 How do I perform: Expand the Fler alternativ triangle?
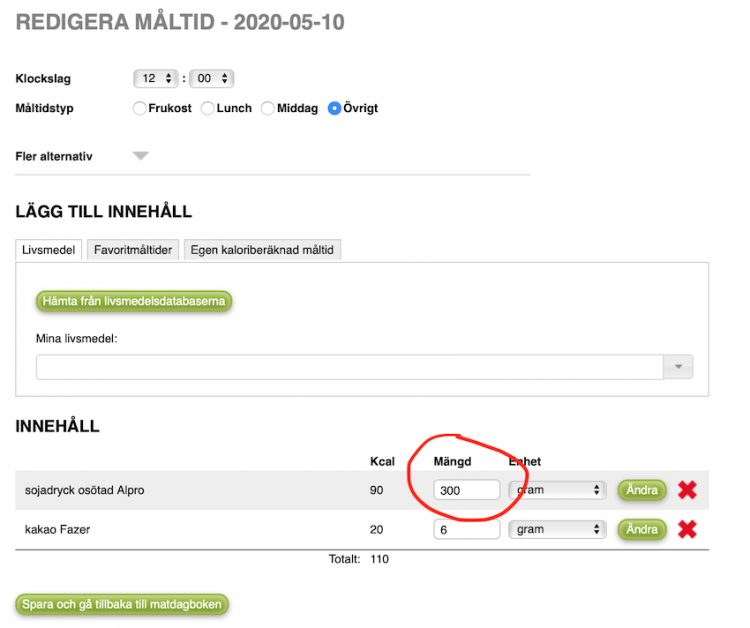click(141, 156)
